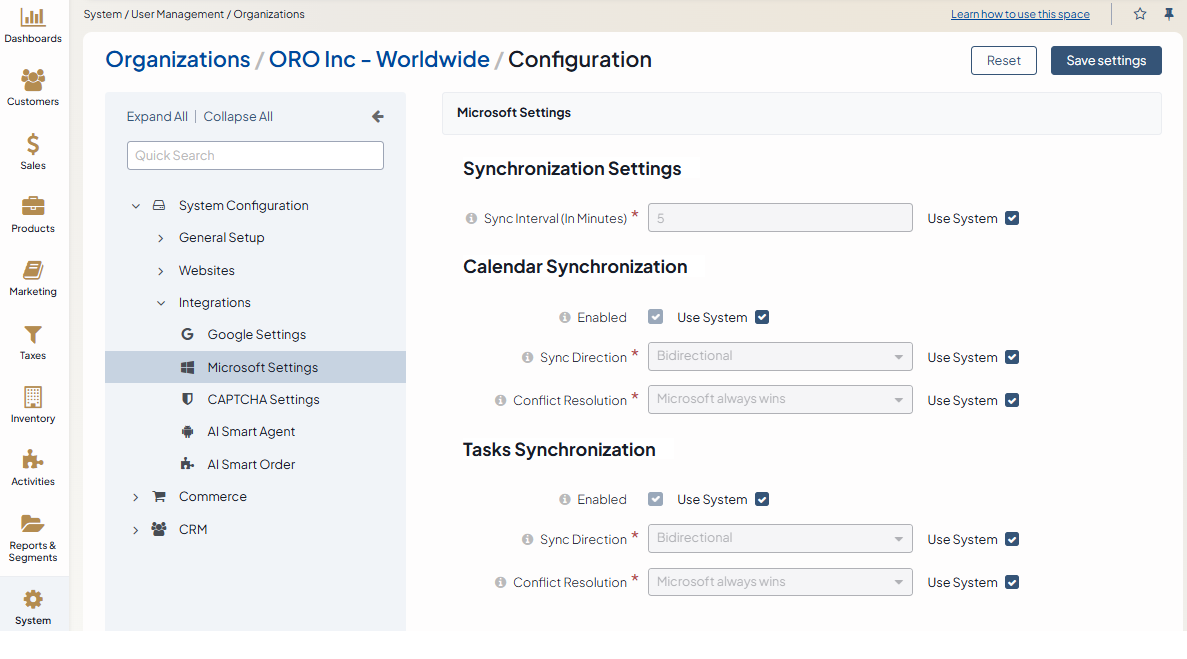Open the Learn how to use this space link

tap(1020, 15)
